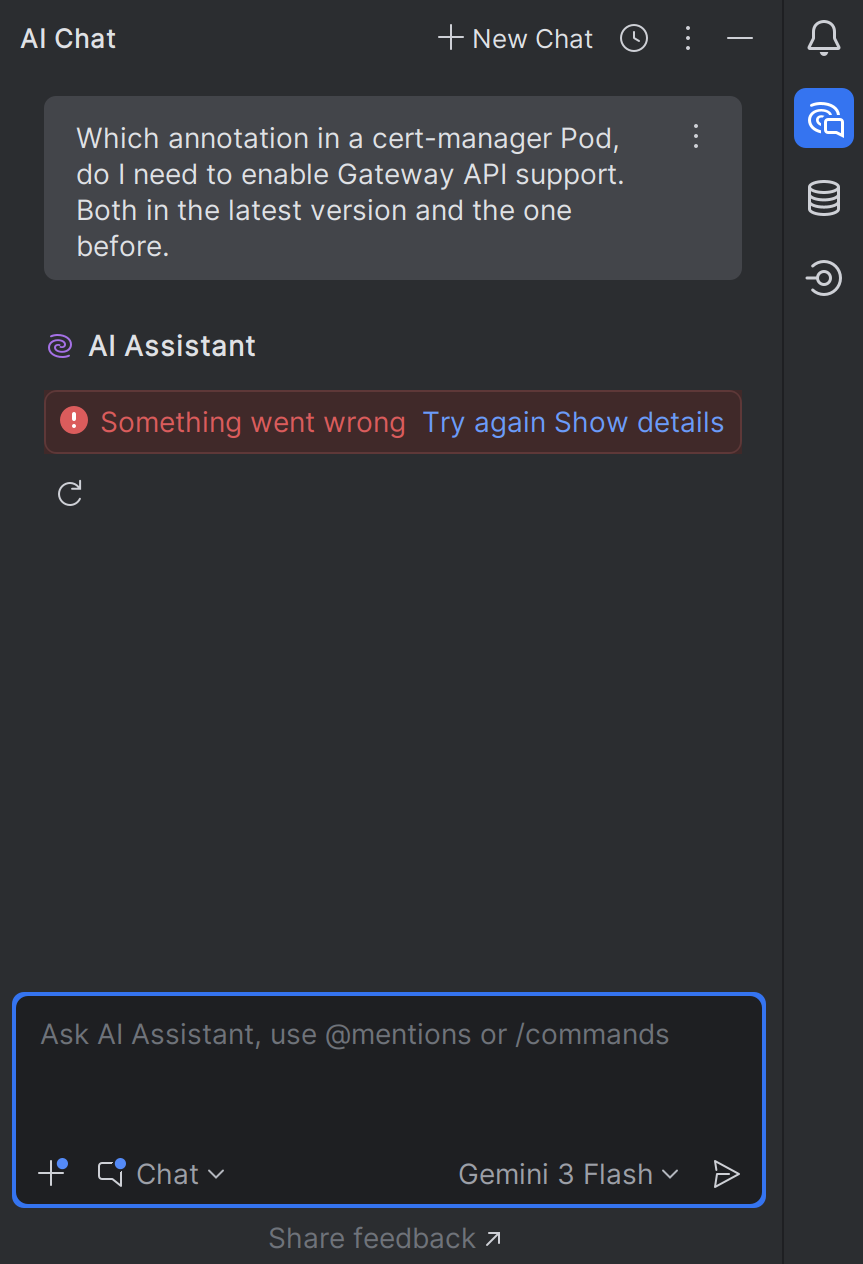Toggle the AI Chat sidebar icon
This screenshot has width=863, height=1264.
[823, 118]
